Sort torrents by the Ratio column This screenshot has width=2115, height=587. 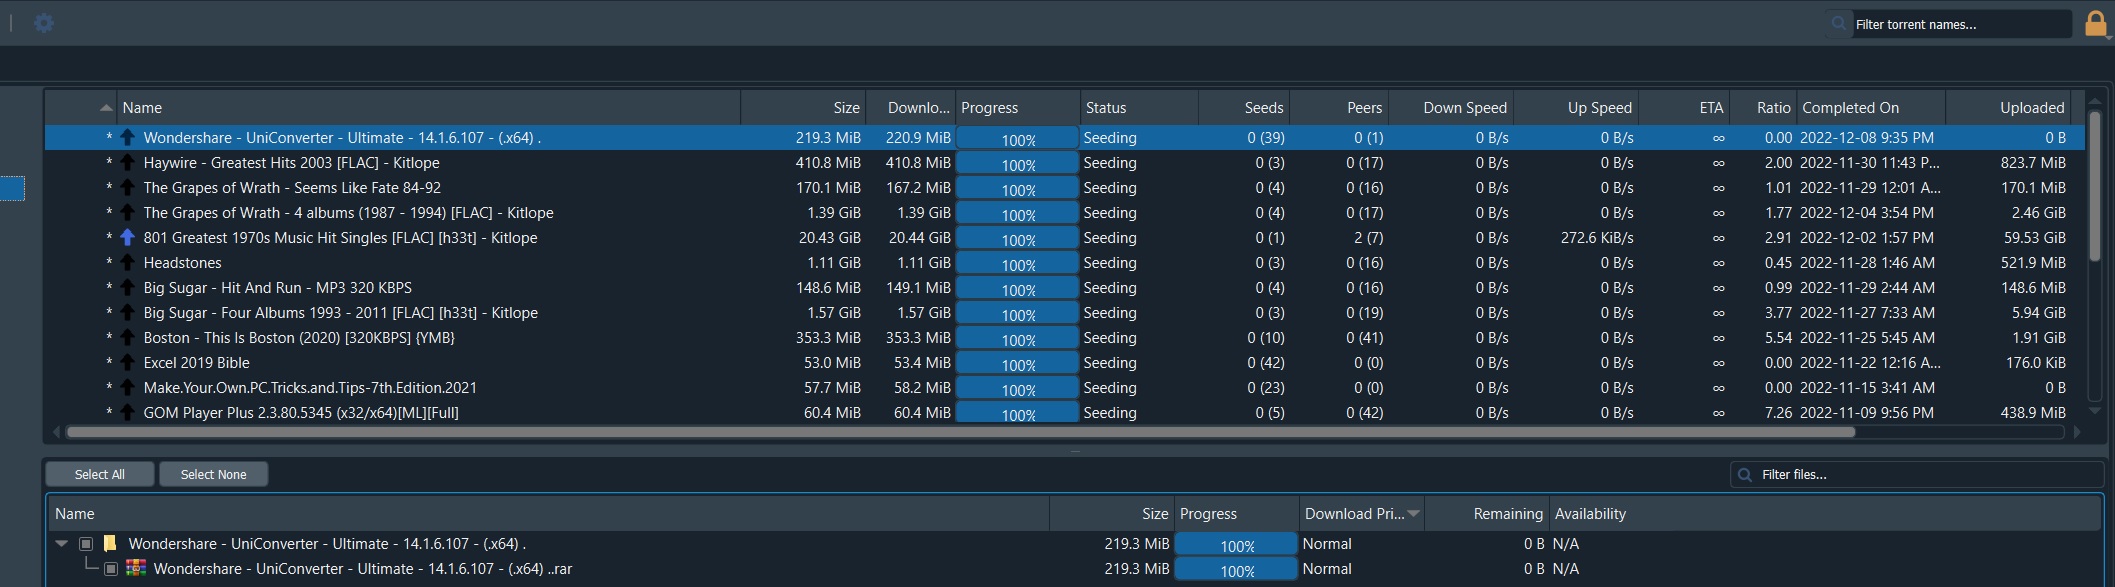[x=1773, y=108]
